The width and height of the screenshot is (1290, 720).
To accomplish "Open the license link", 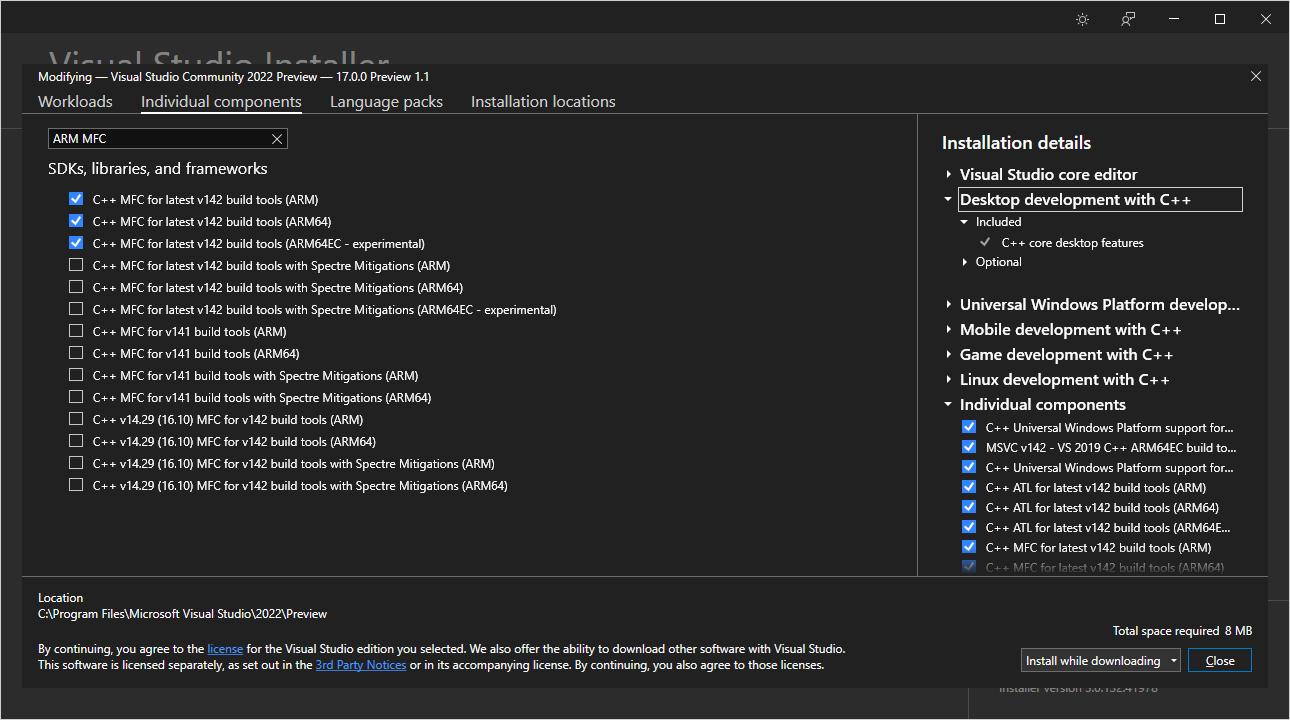I will tap(225, 649).
